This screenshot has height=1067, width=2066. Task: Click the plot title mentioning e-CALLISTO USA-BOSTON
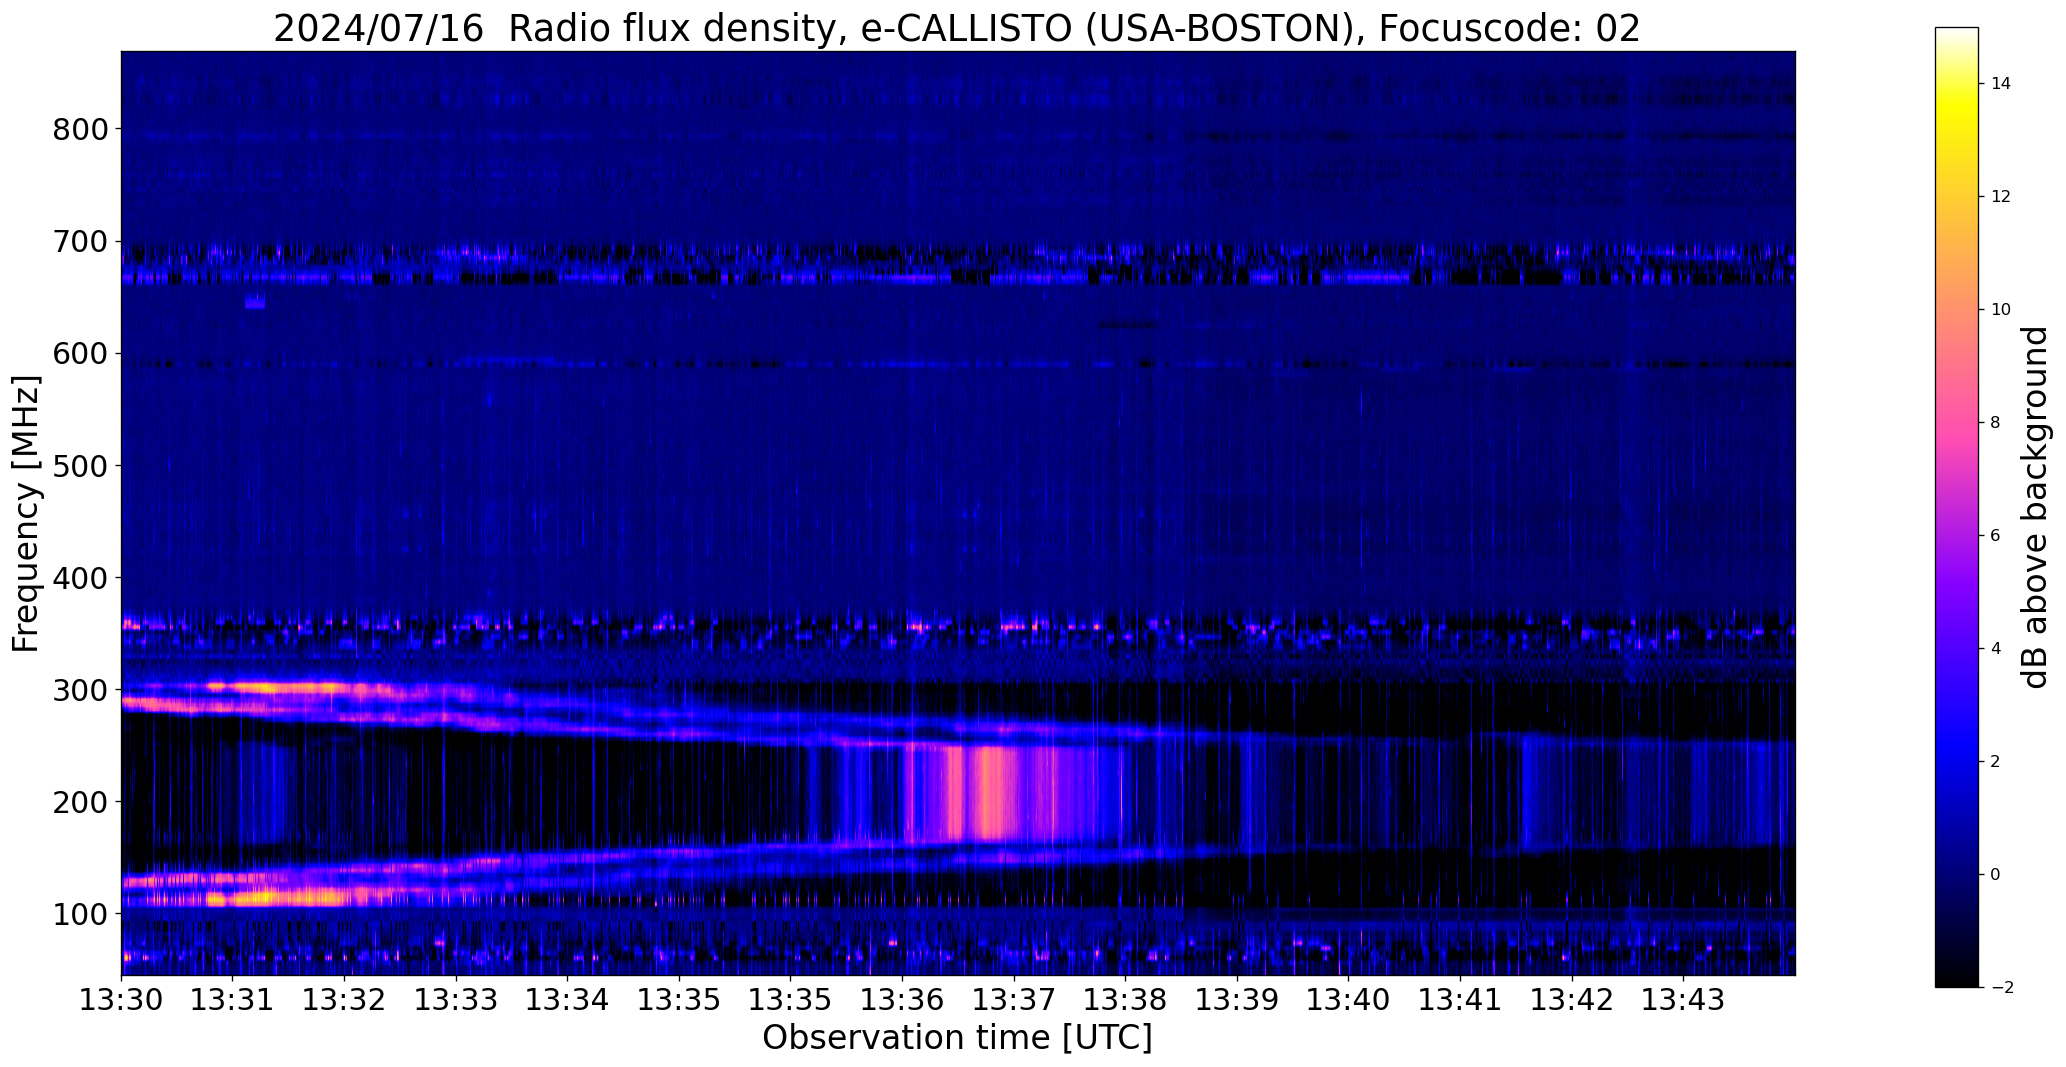click(x=957, y=29)
